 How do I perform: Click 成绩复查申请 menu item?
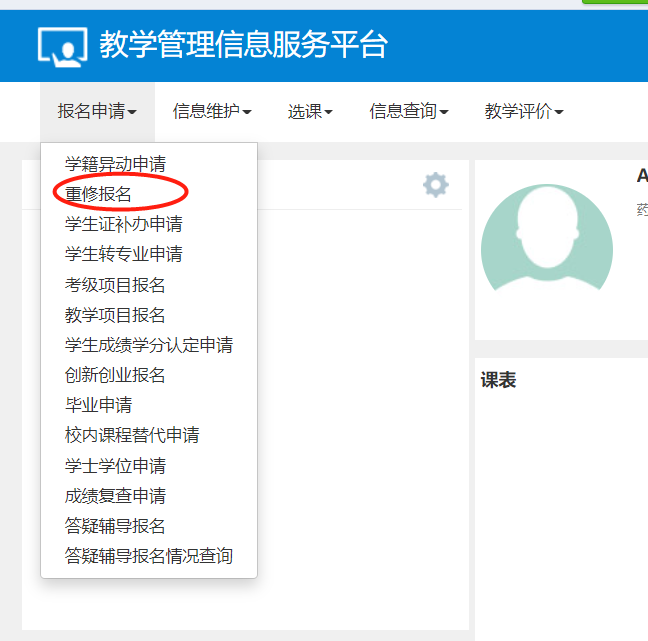[x=115, y=496]
